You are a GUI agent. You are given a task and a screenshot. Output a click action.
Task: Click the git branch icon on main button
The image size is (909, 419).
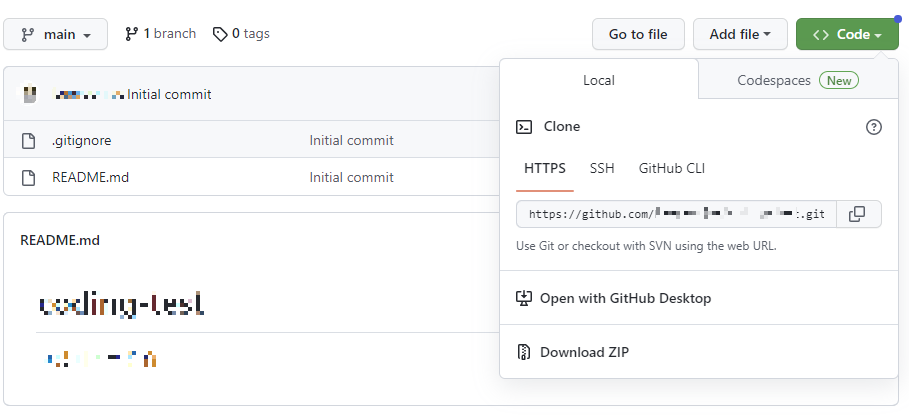[27, 35]
